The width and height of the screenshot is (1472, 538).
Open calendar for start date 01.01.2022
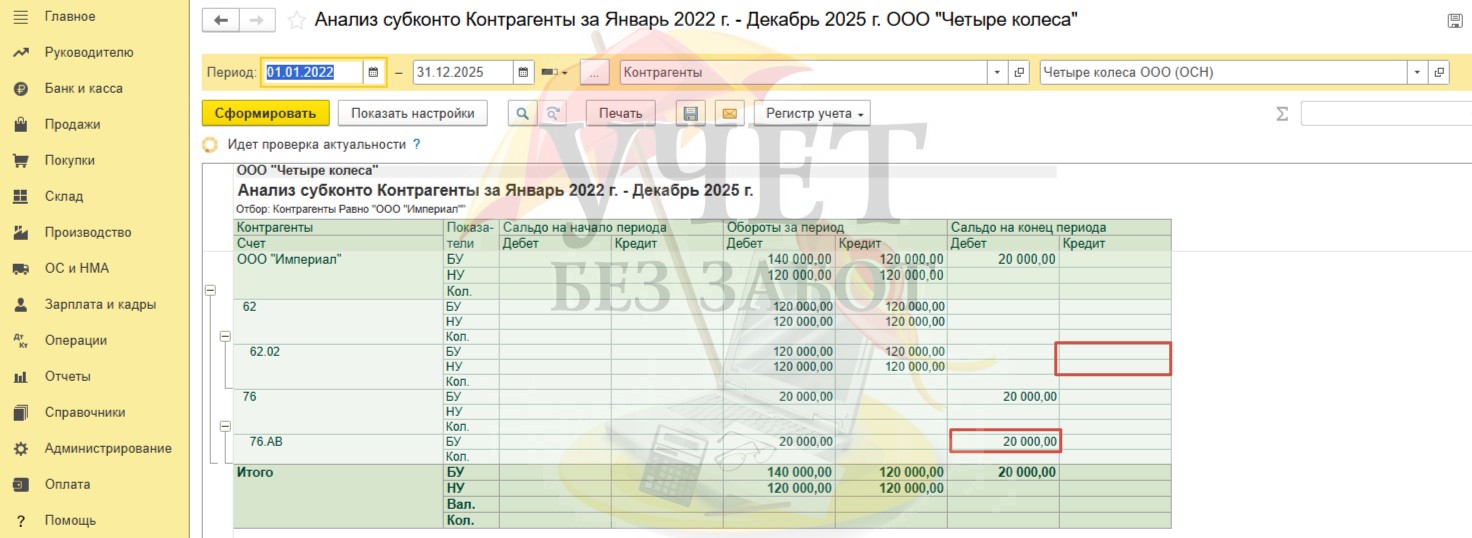point(373,72)
